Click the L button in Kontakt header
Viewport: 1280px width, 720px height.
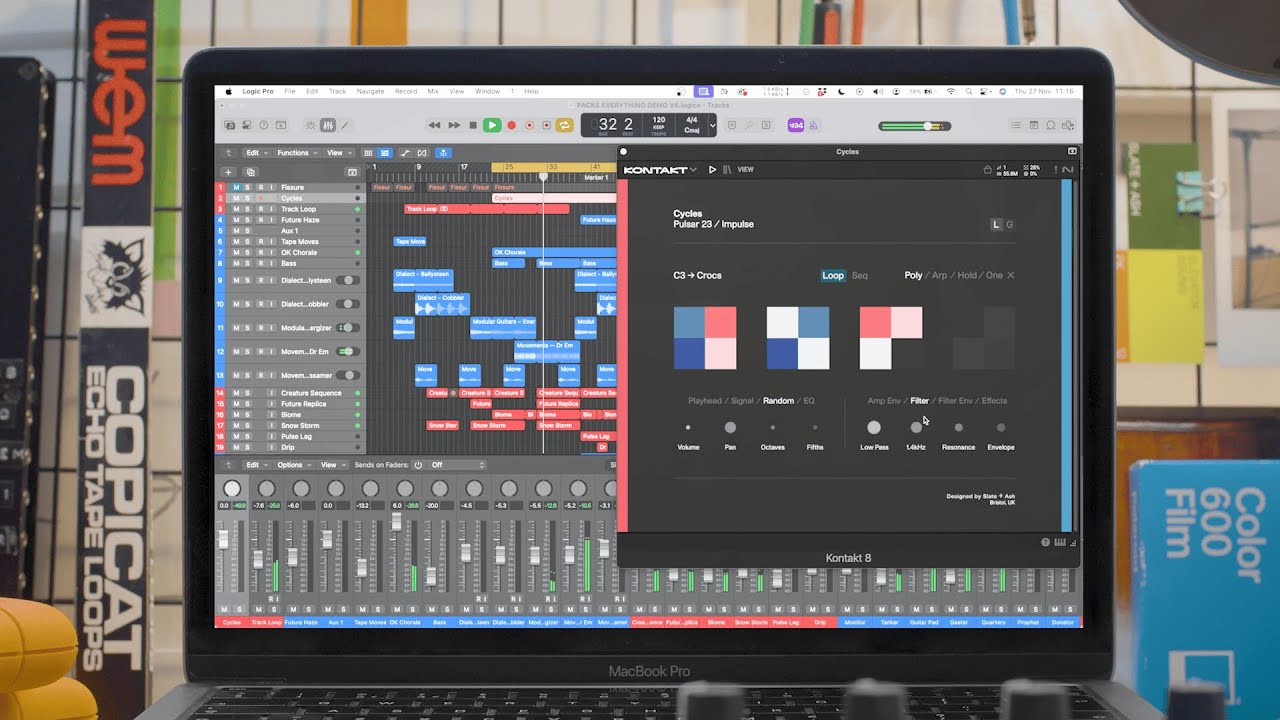[996, 225]
